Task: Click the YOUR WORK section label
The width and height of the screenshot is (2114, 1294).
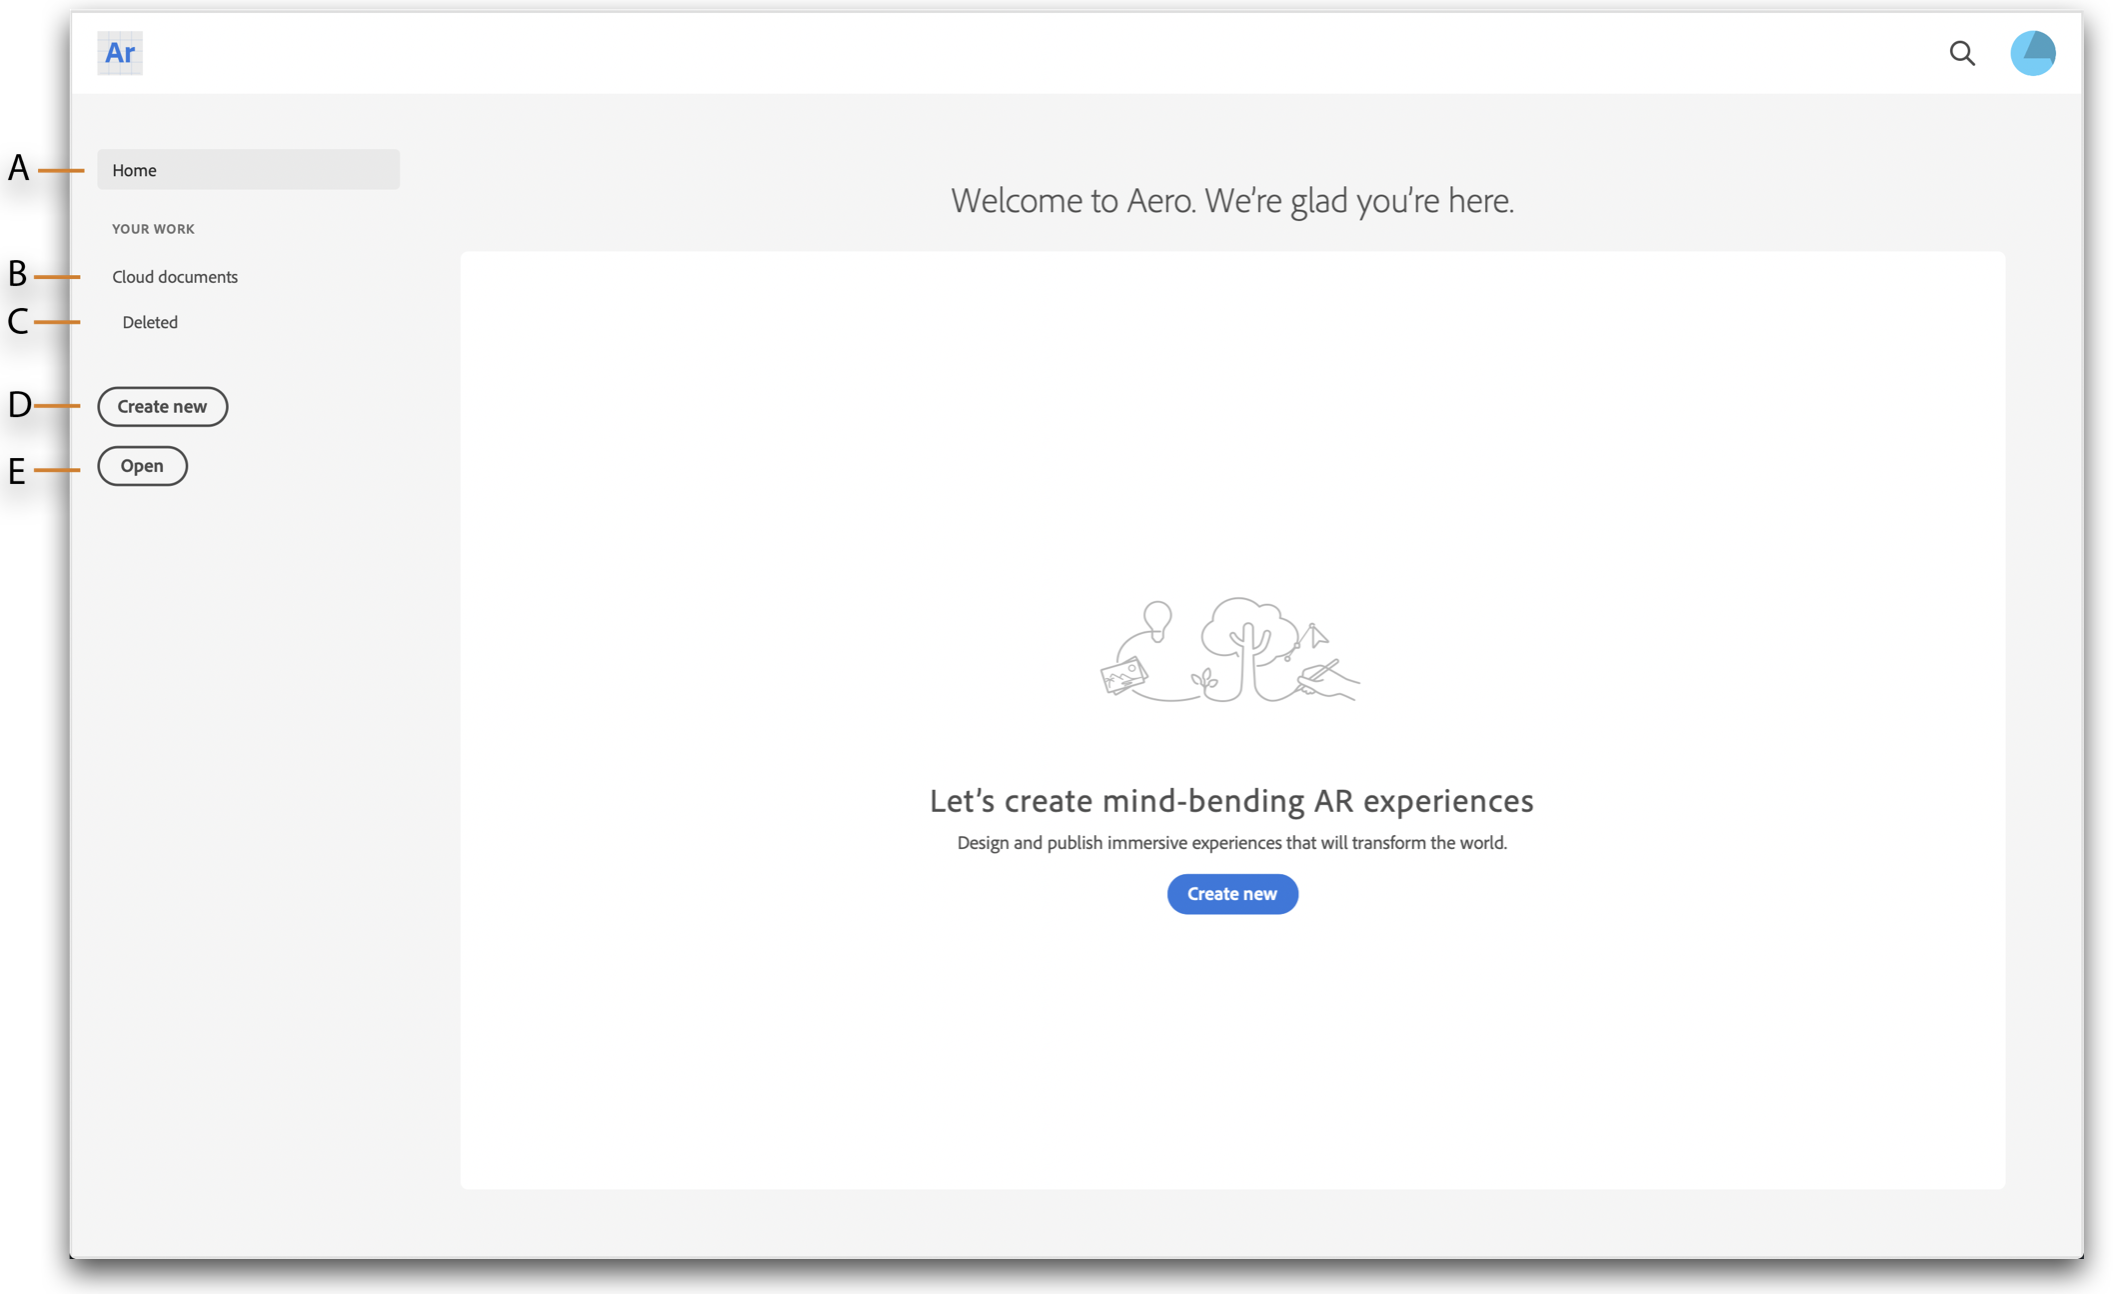Action: click(153, 229)
